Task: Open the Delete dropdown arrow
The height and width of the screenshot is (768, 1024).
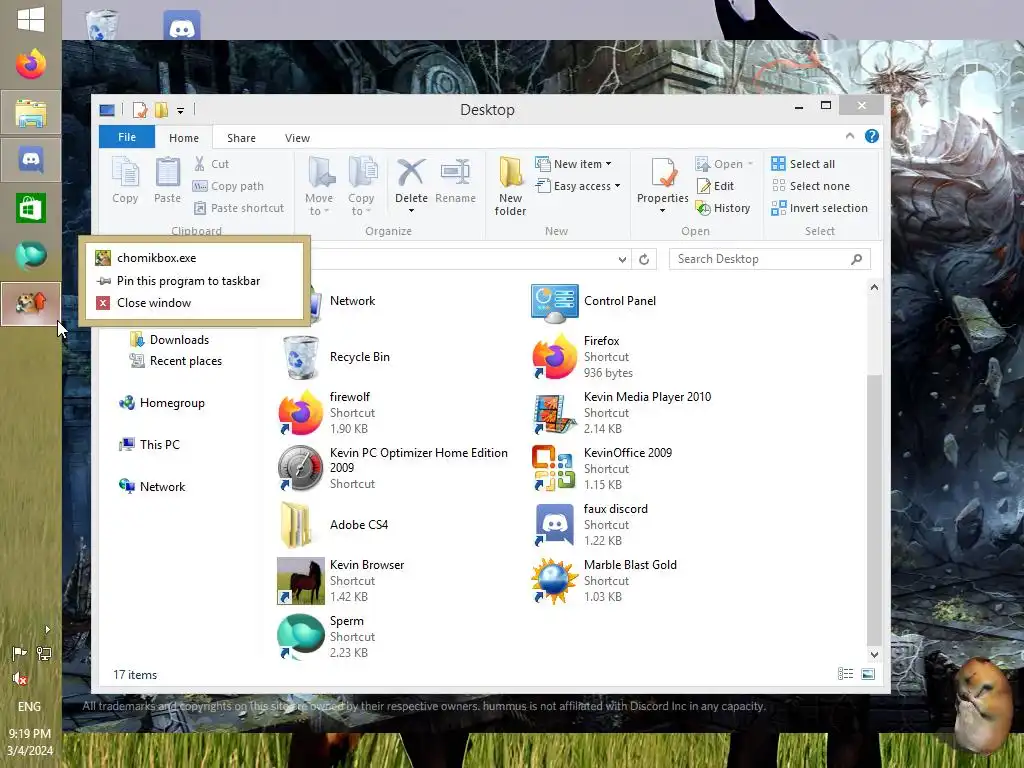Action: tap(411, 211)
